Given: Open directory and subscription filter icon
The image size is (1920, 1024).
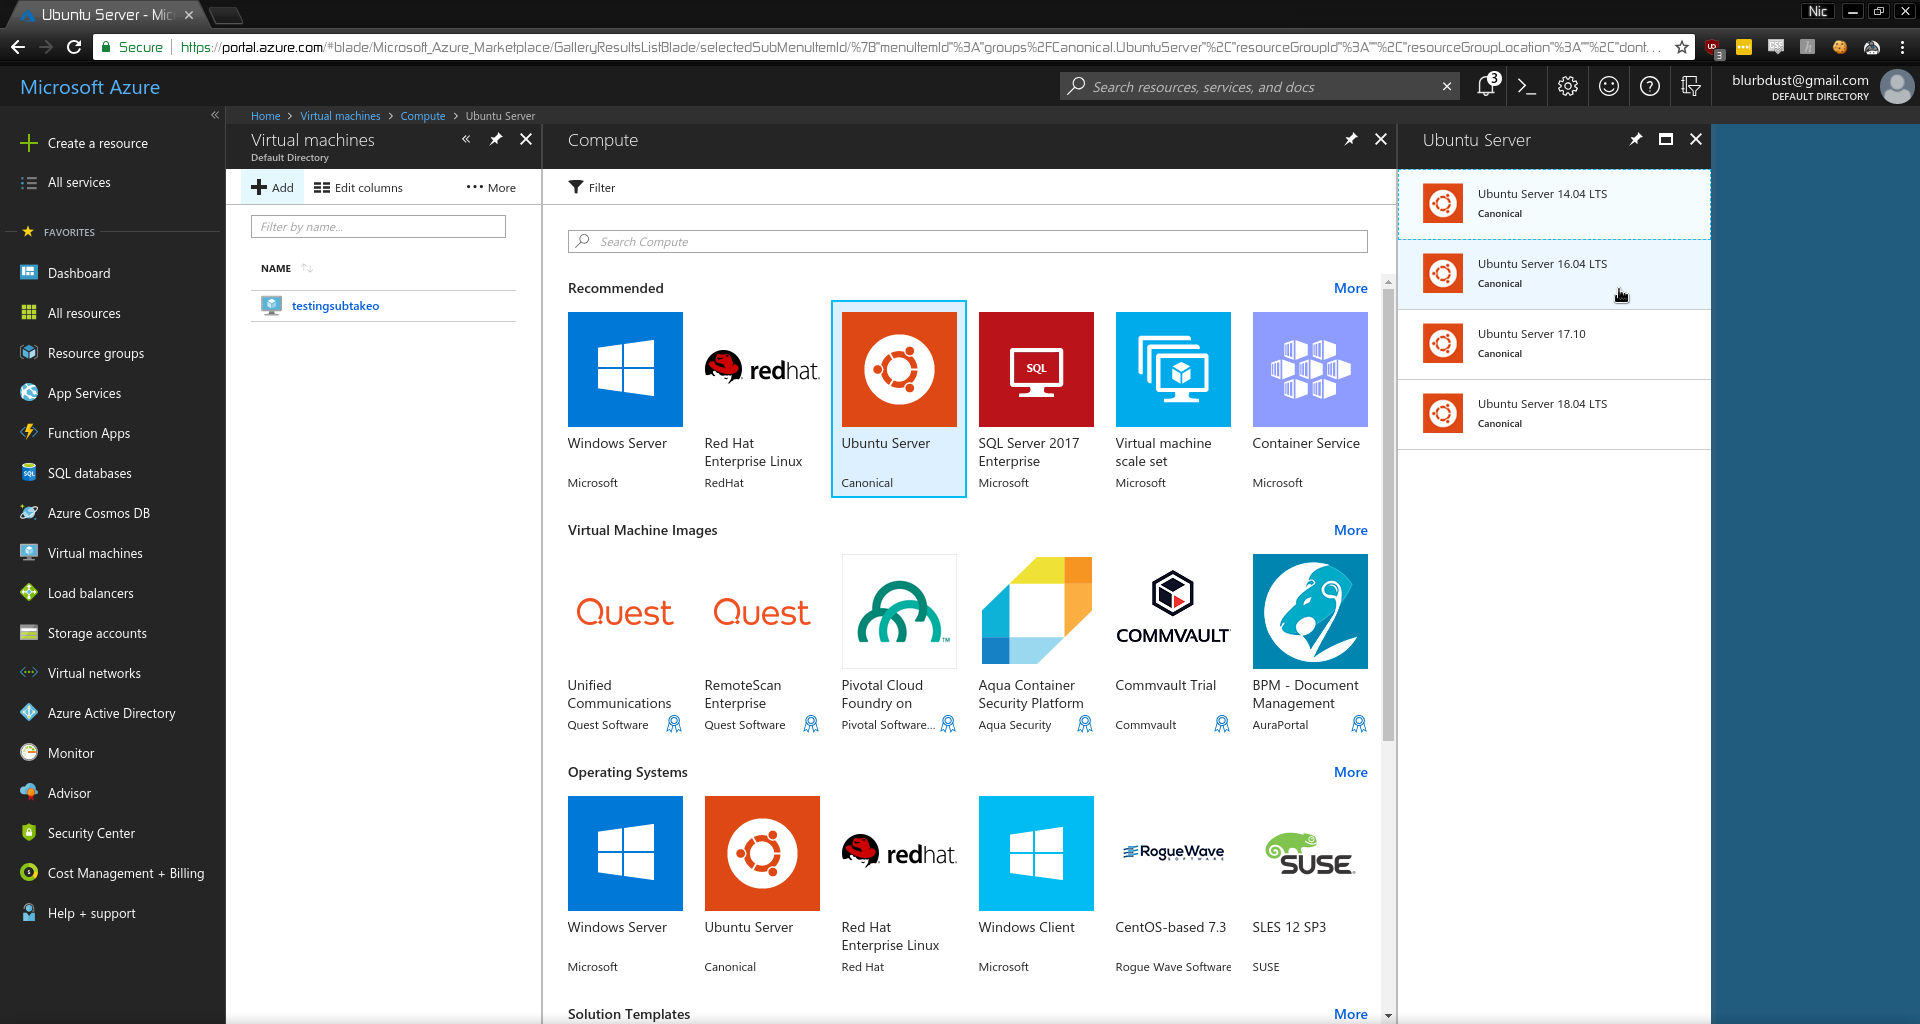Looking at the screenshot, I should tap(1691, 87).
